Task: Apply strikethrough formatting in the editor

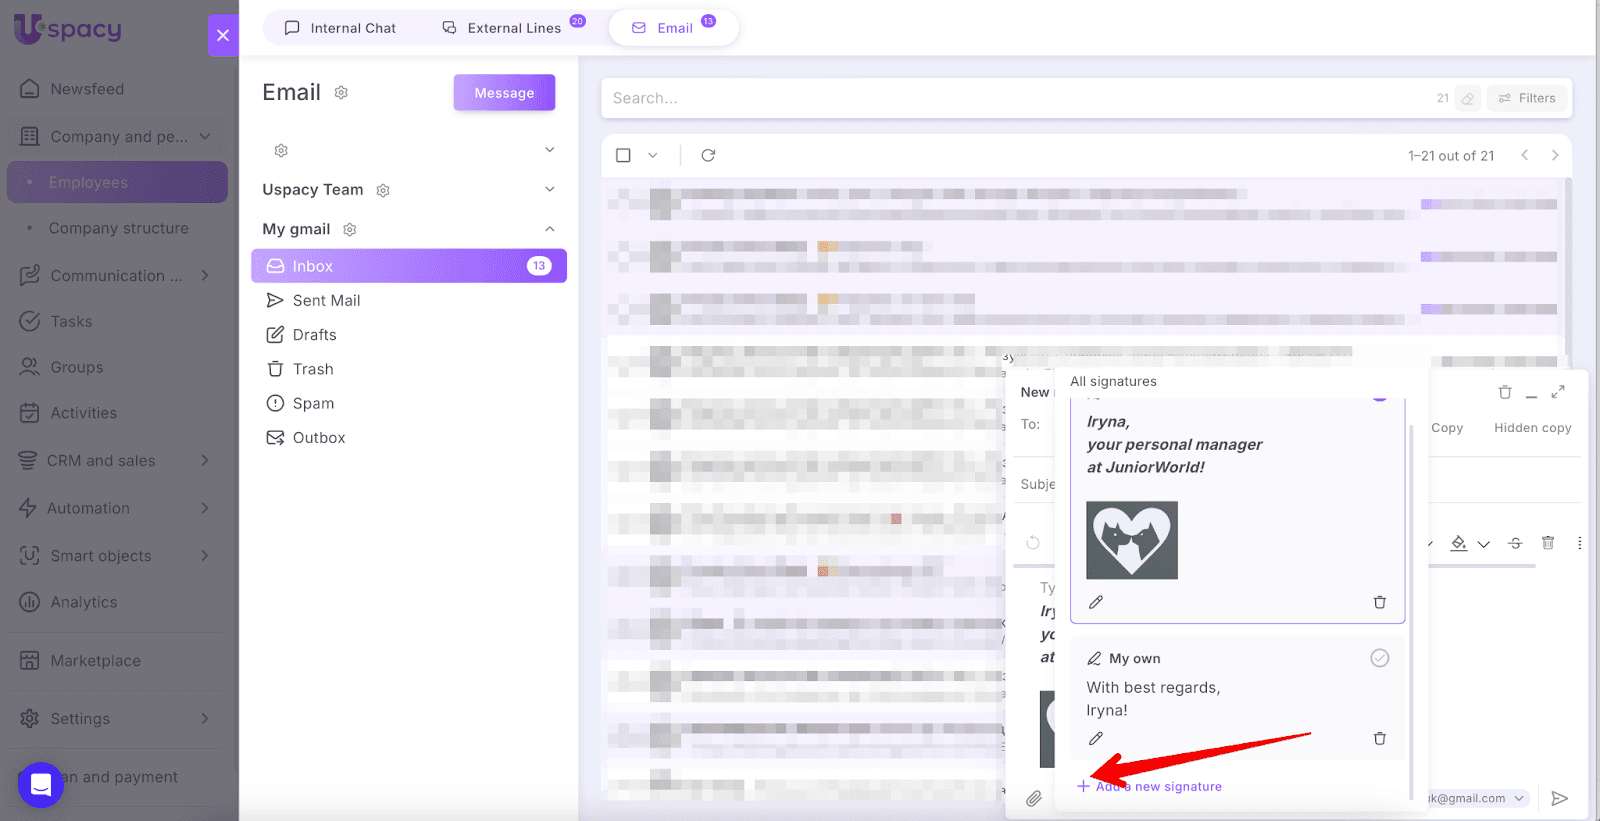Action: click(x=1515, y=543)
